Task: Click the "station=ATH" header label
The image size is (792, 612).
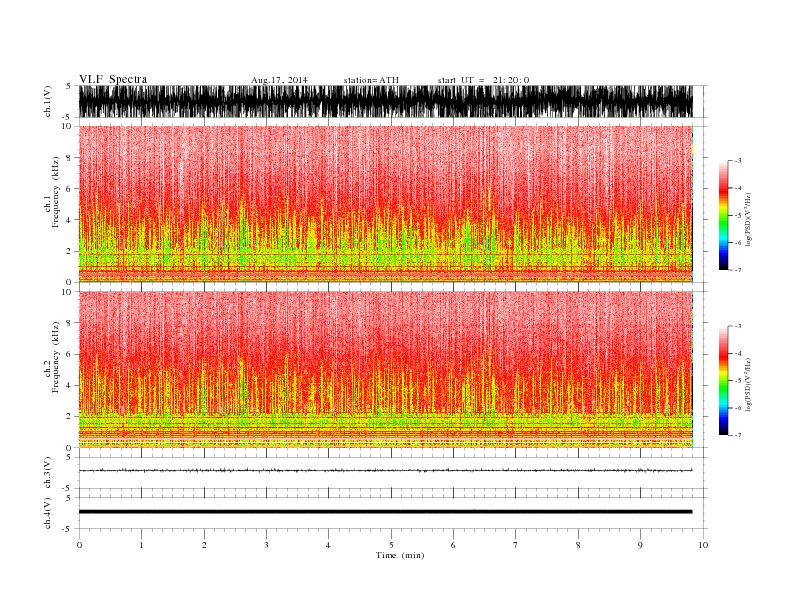Action: [x=371, y=80]
